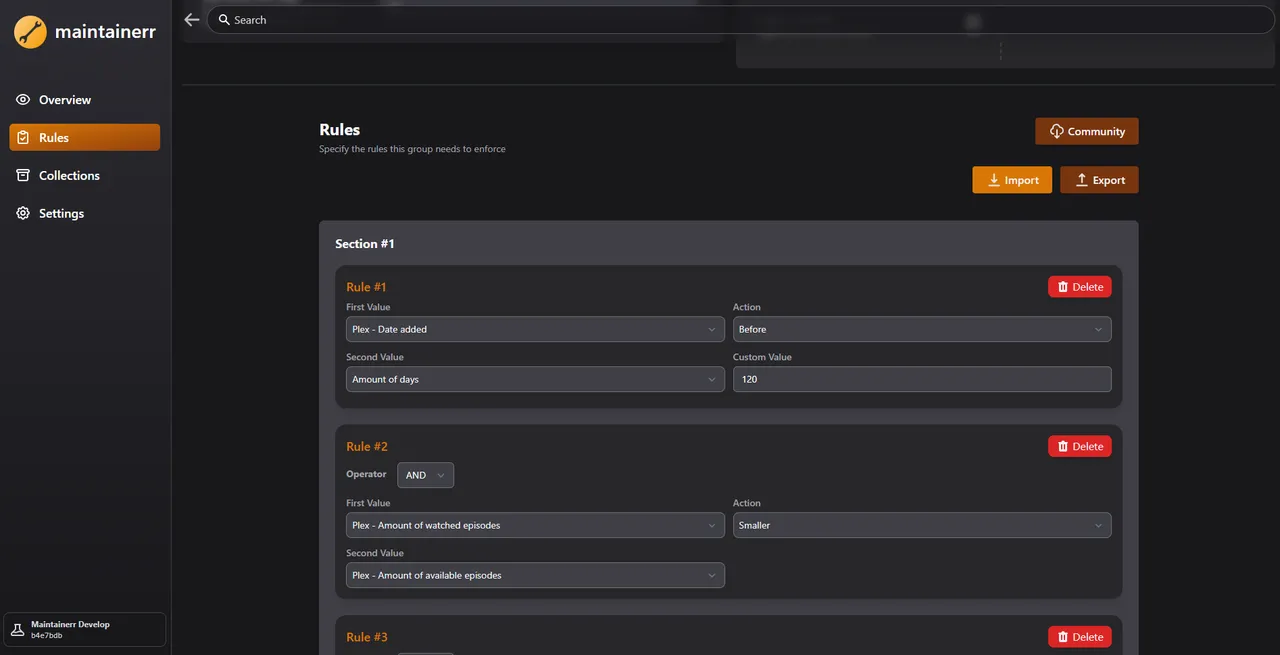Click the globe icon on Community button
1280x655 pixels.
click(1056, 130)
